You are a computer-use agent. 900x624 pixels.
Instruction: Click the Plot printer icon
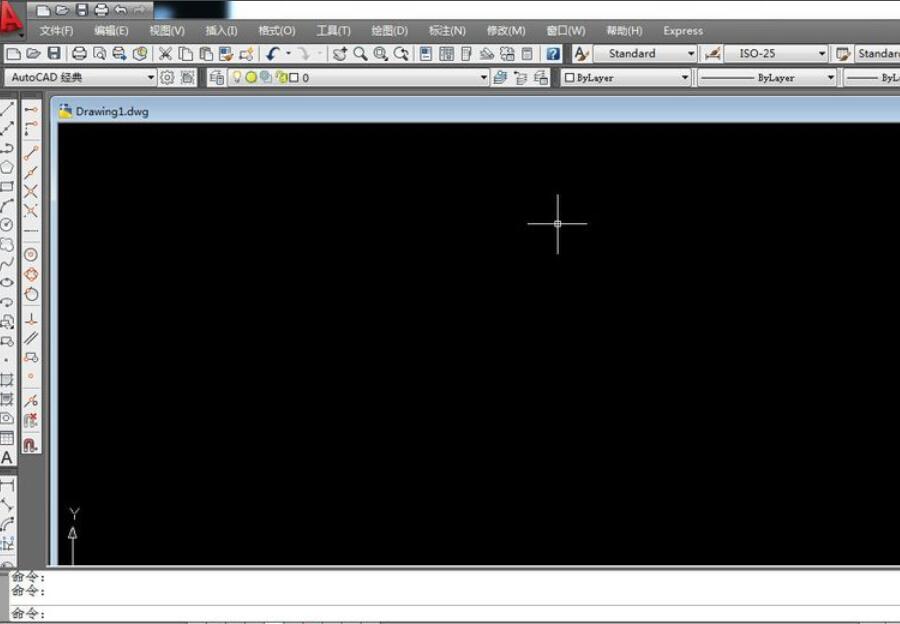coord(79,54)
